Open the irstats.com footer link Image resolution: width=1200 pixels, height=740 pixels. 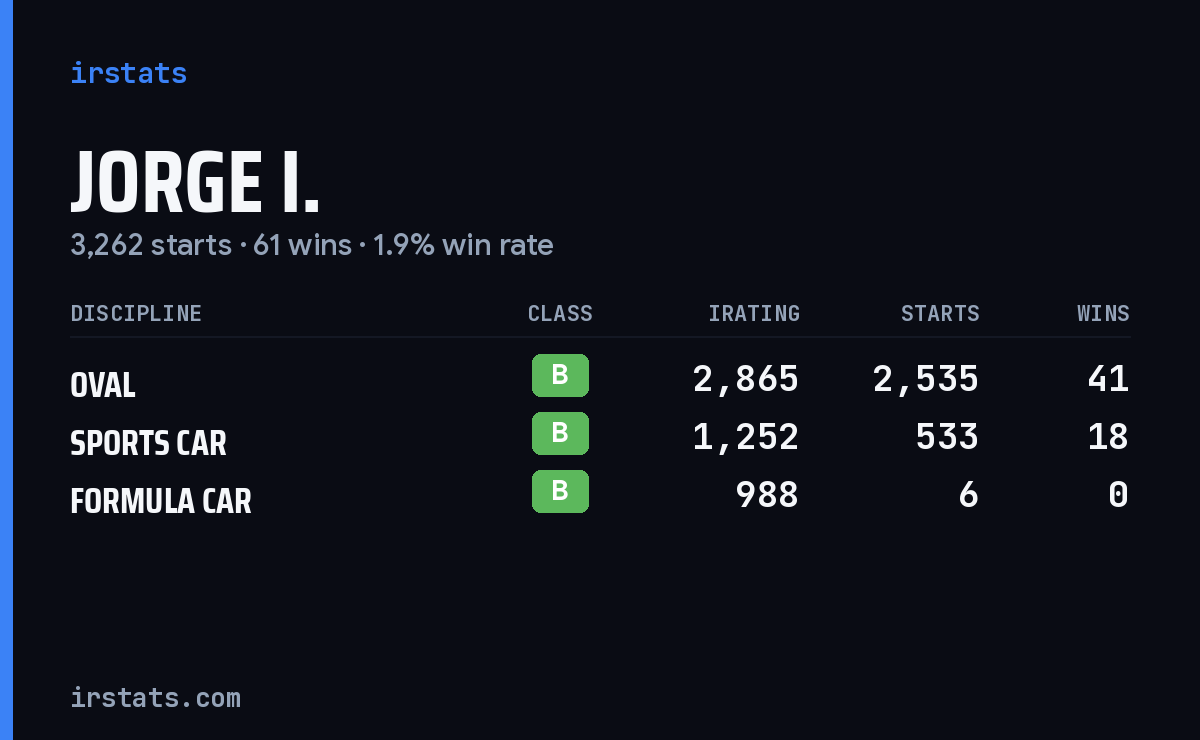point(155,697)
